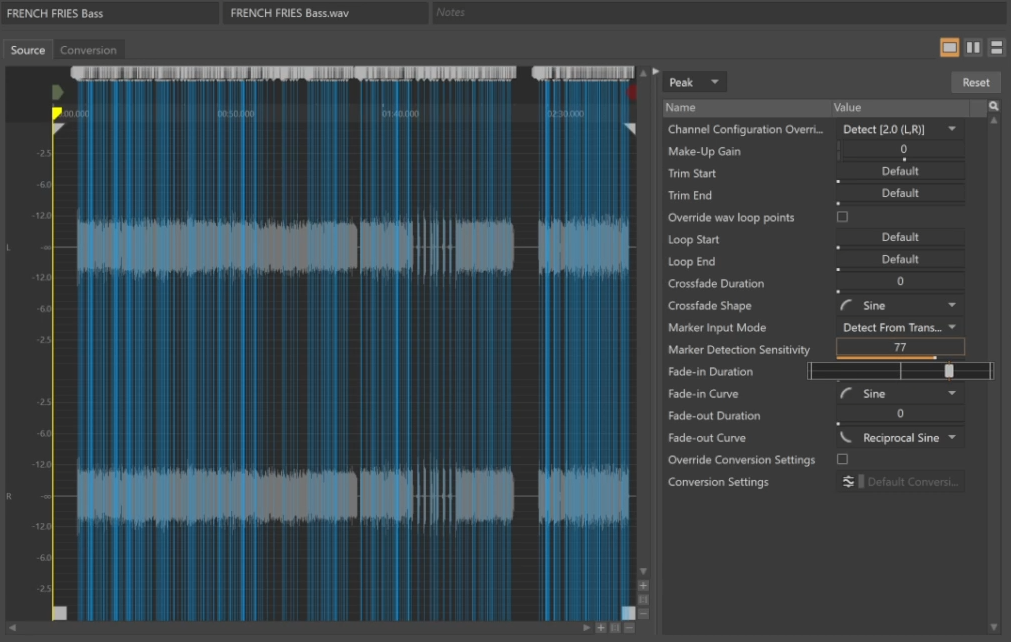Click the Marker Detection Sensitivity label

click(739, 350)
